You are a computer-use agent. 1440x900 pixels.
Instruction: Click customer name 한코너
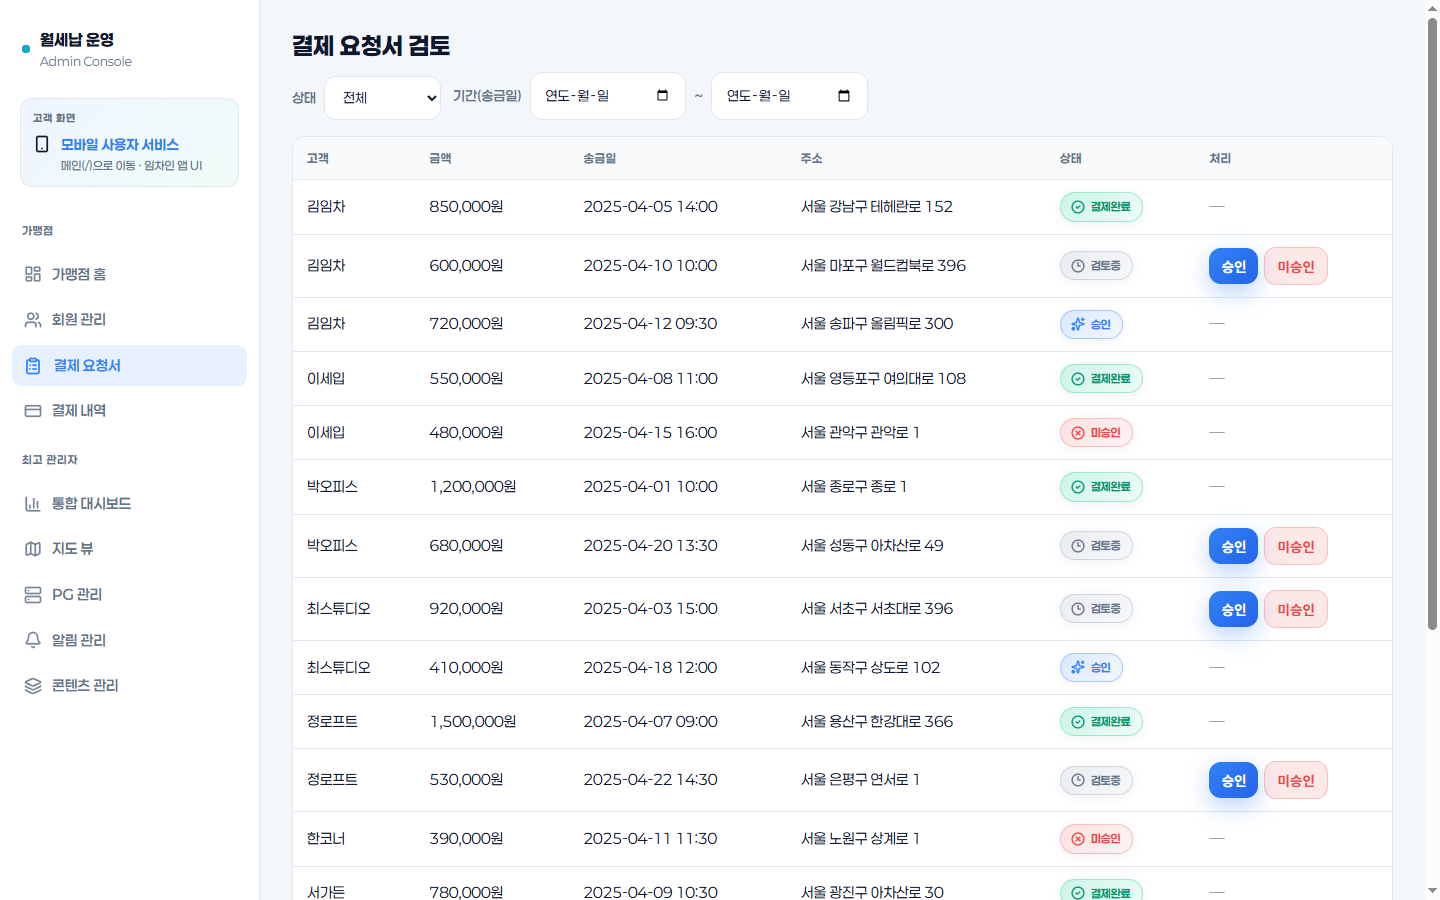click(326, 839)
